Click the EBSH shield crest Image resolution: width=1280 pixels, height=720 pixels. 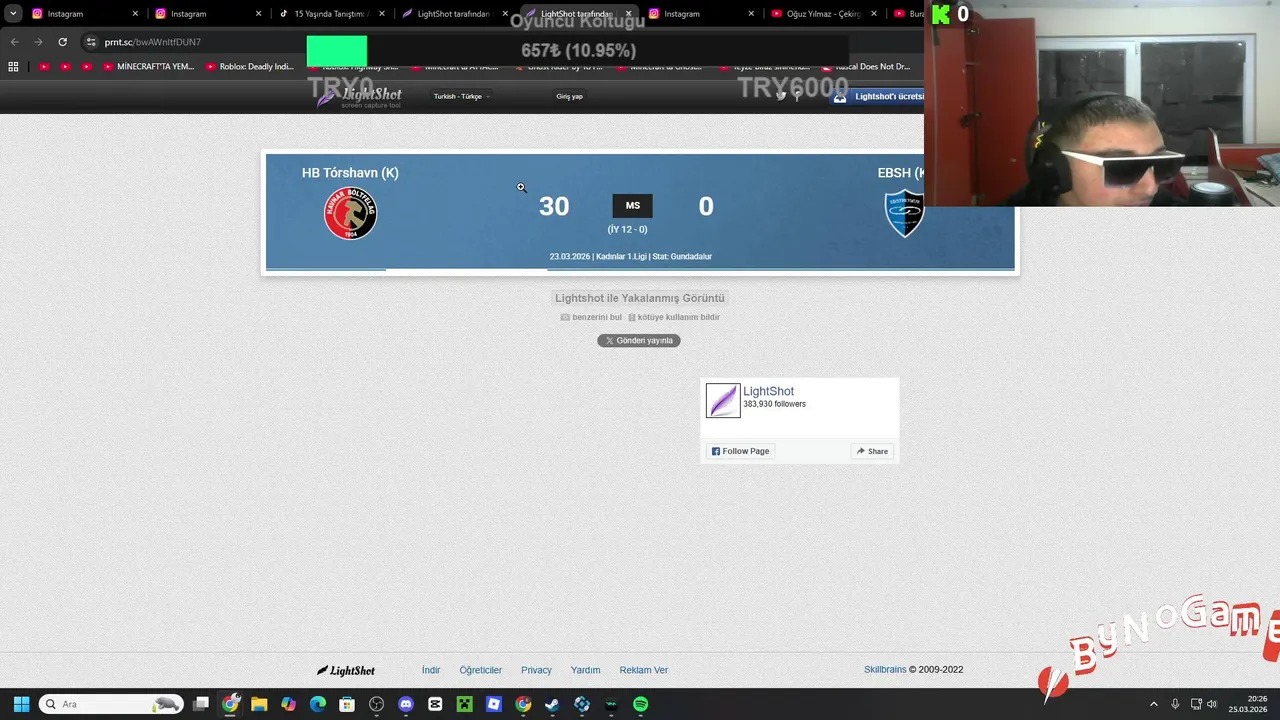click(x=904, y=214)
